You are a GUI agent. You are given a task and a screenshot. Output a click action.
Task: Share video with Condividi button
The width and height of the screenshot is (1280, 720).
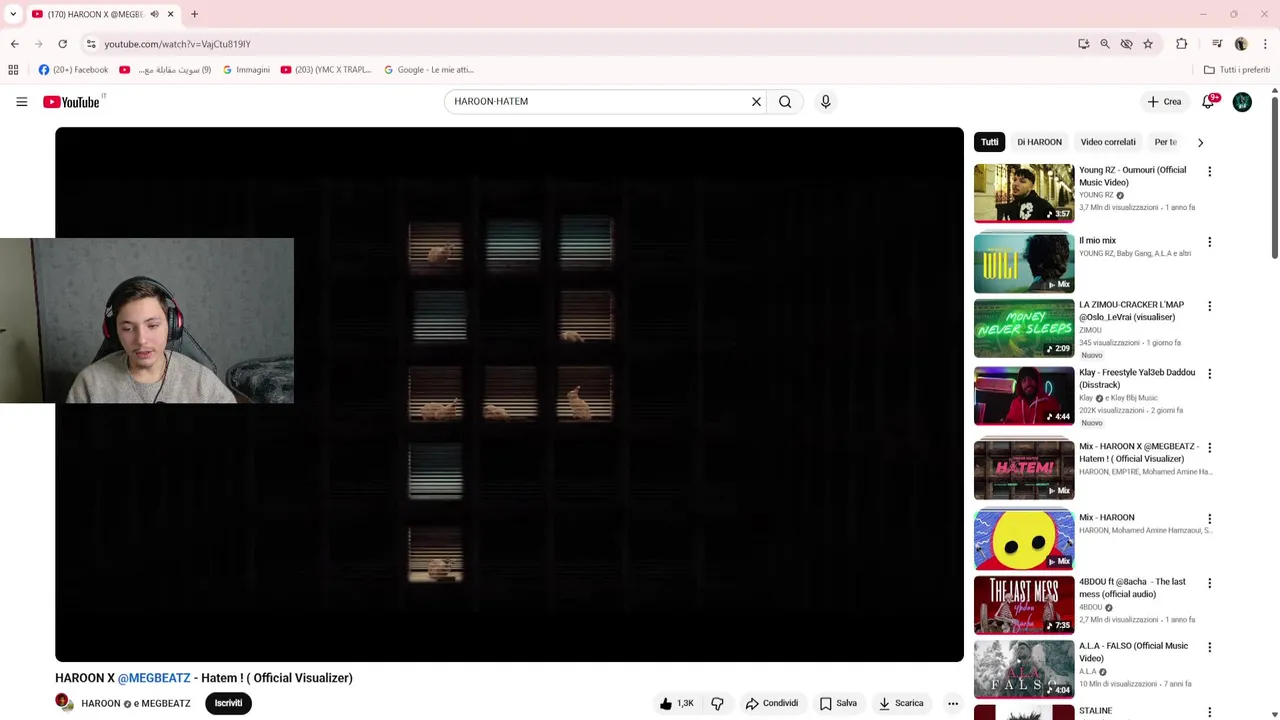[772, 703]
